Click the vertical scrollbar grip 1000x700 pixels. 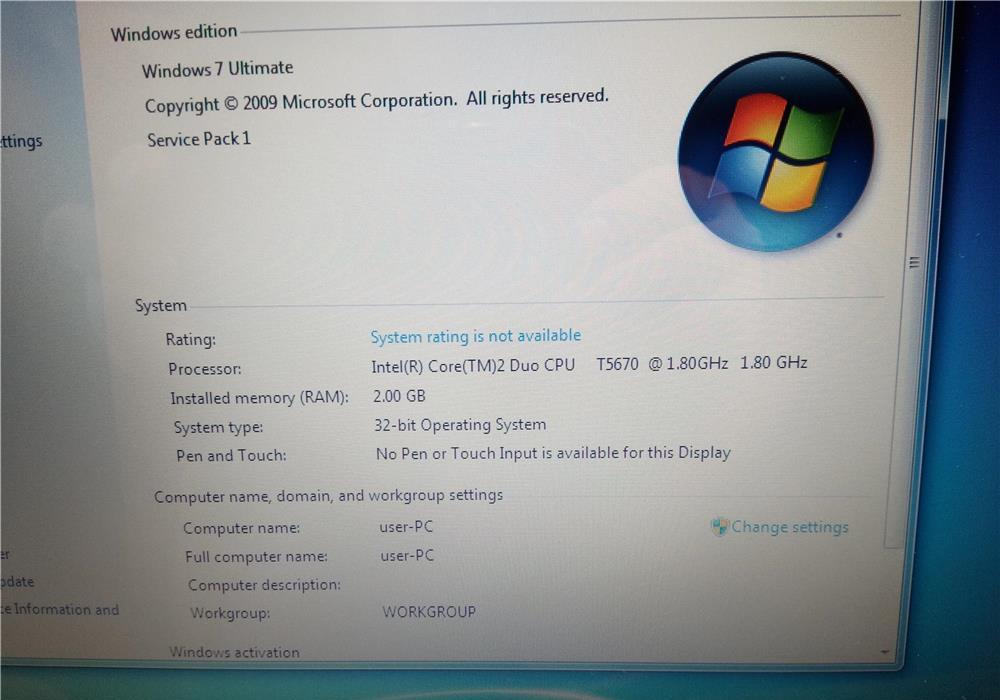pos(914,262)
